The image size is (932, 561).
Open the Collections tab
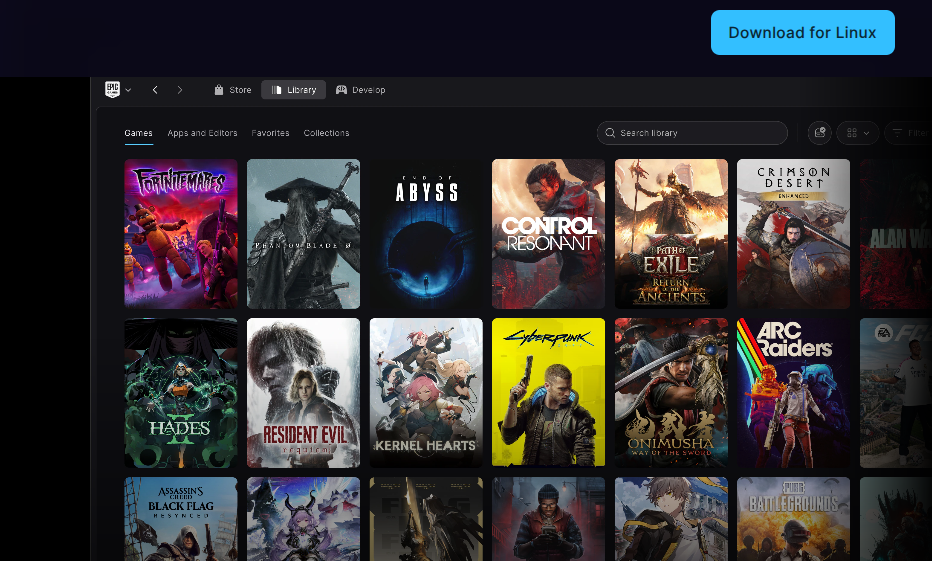tap(326, 133)
